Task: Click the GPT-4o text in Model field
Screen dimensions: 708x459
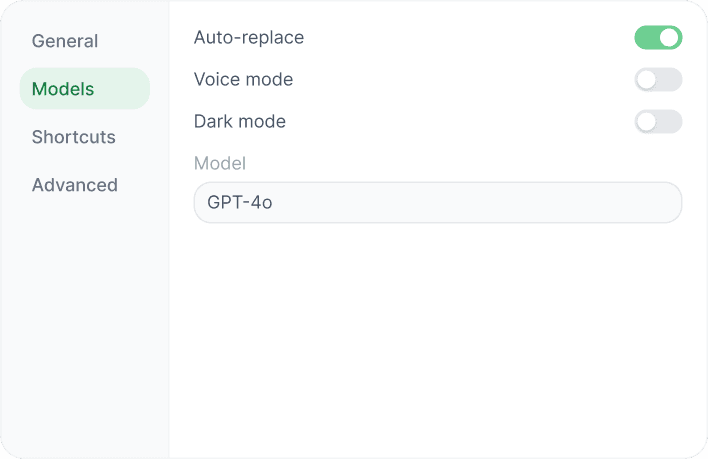Action: [x=240, y=202]
